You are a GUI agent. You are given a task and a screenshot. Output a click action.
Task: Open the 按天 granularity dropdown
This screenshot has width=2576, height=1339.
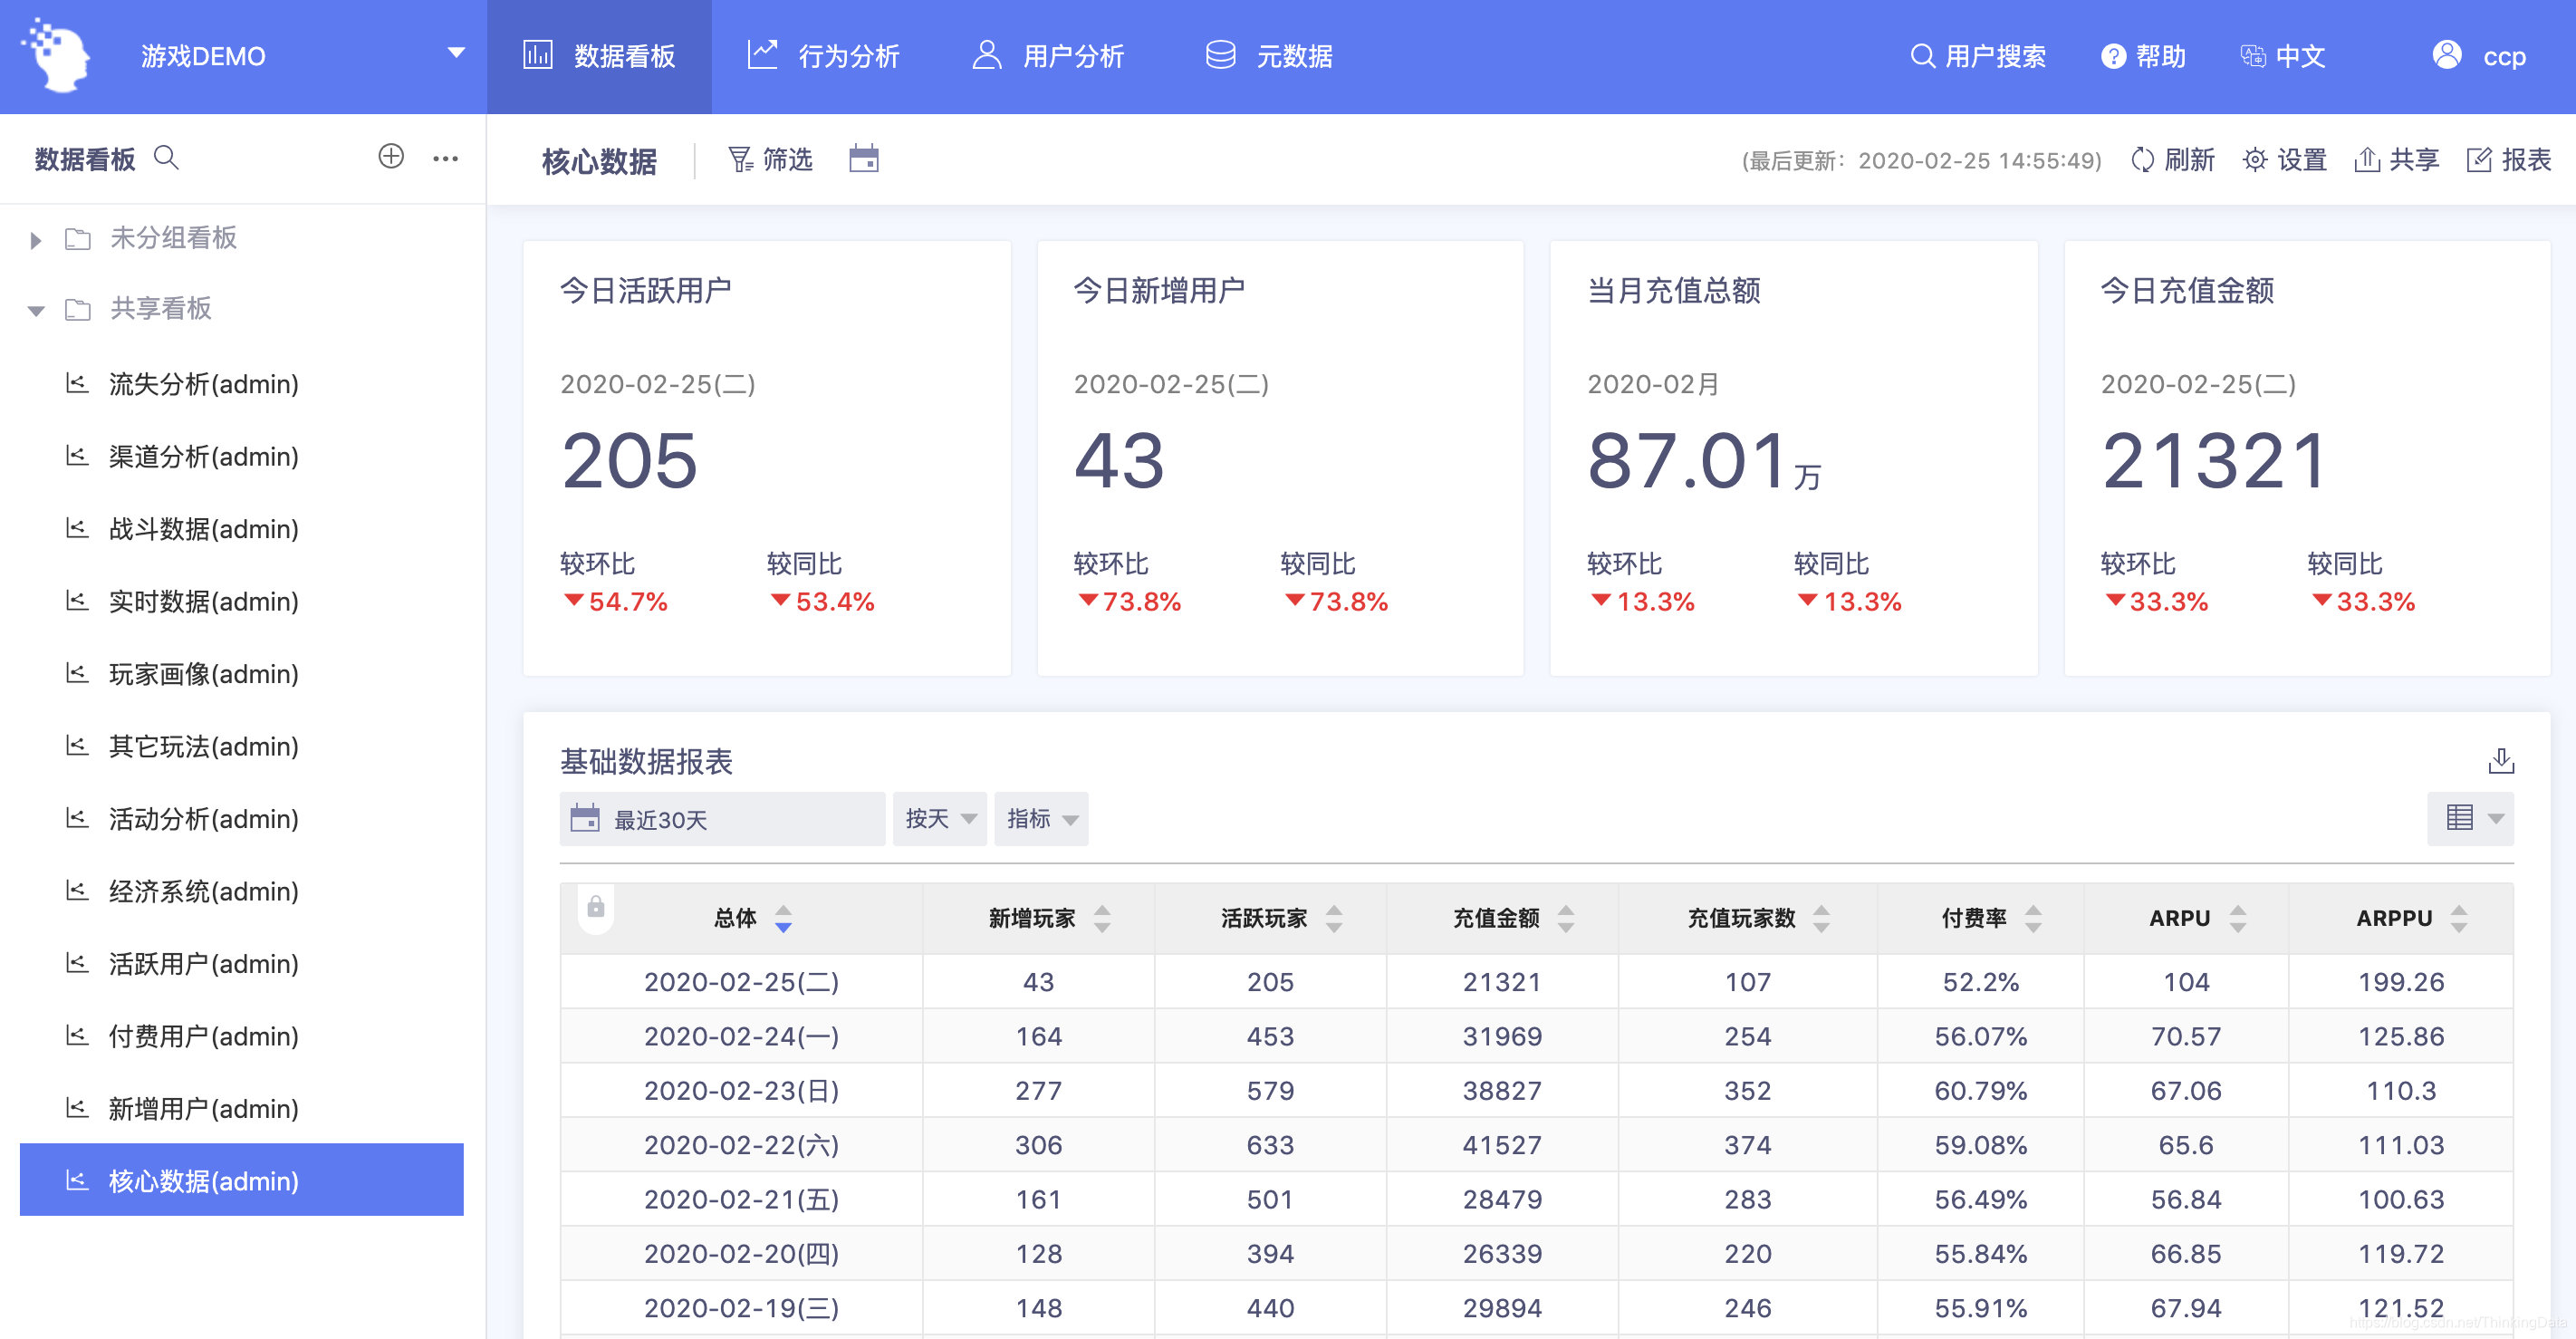pyautogui.click(x=939, y=819)
